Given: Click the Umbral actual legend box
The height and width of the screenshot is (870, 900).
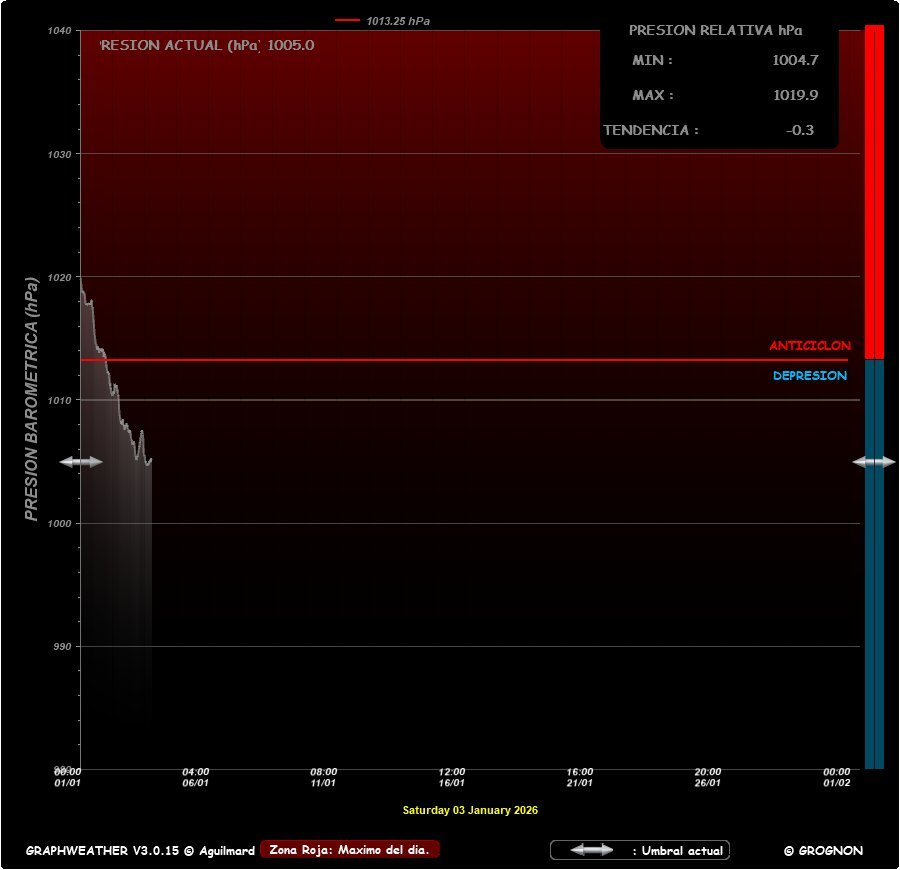Looking at the screenshot, I should (640, 850).
